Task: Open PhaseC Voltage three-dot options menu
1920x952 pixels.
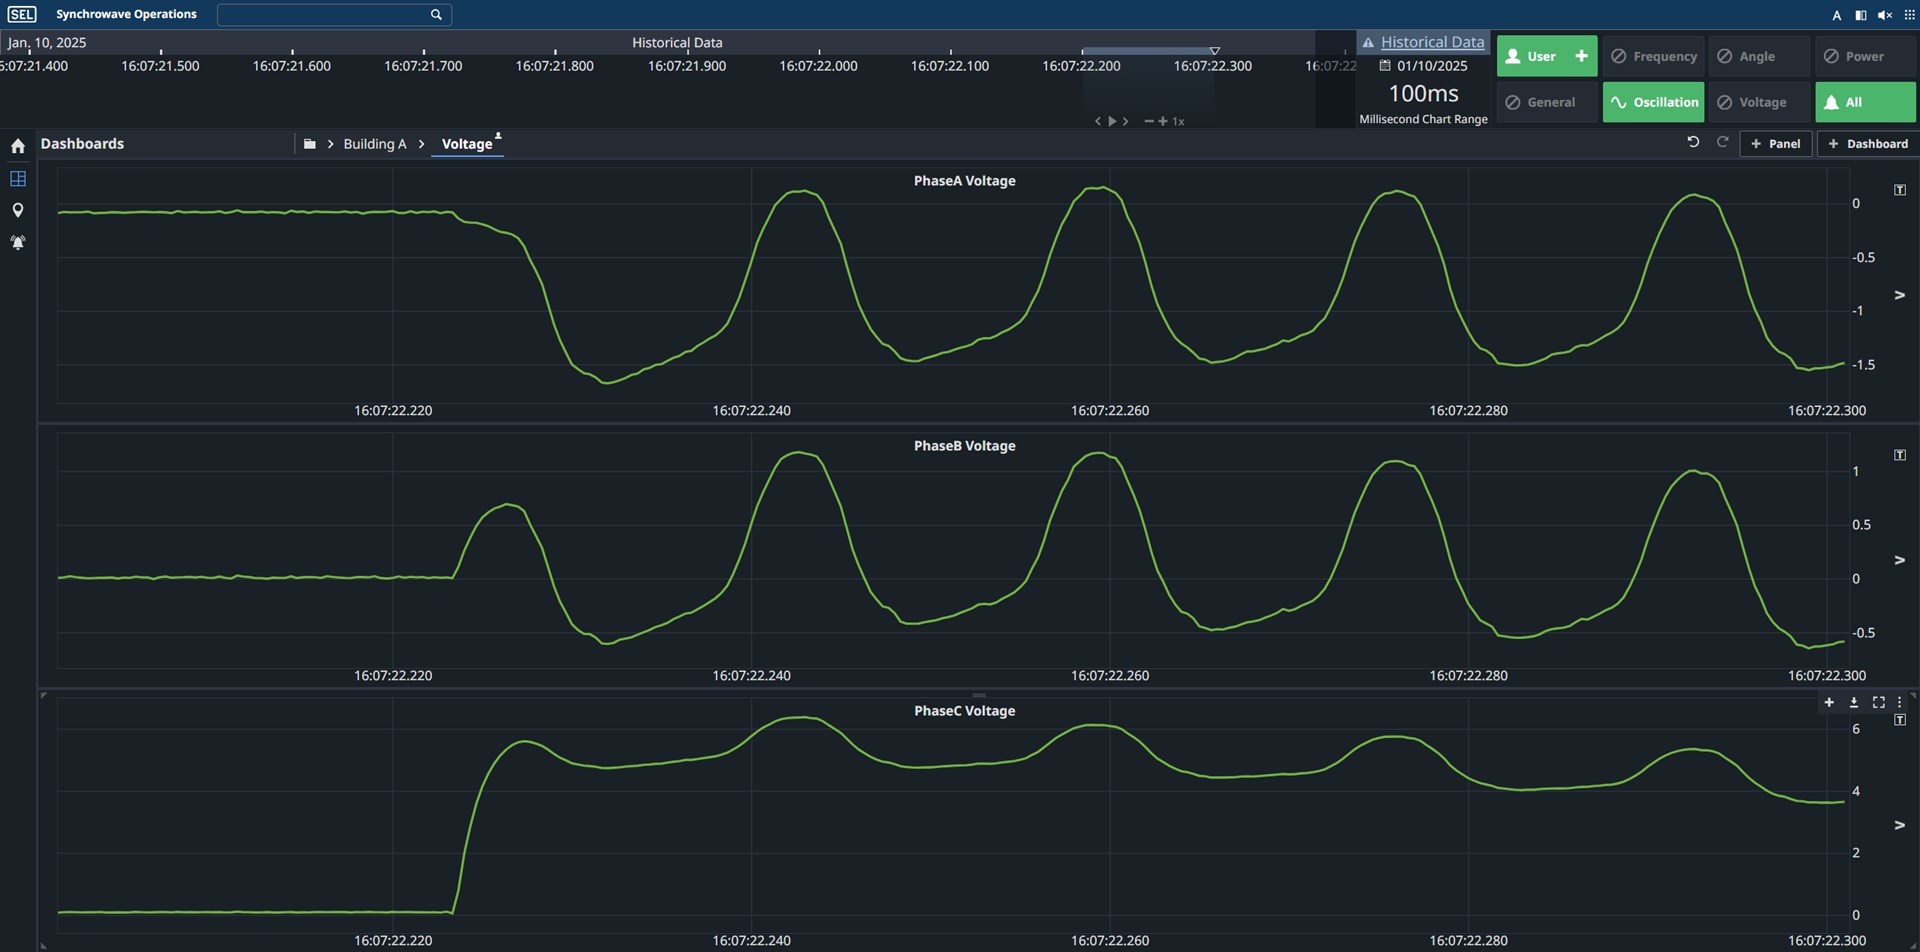Action: [x=1899, y=703]
